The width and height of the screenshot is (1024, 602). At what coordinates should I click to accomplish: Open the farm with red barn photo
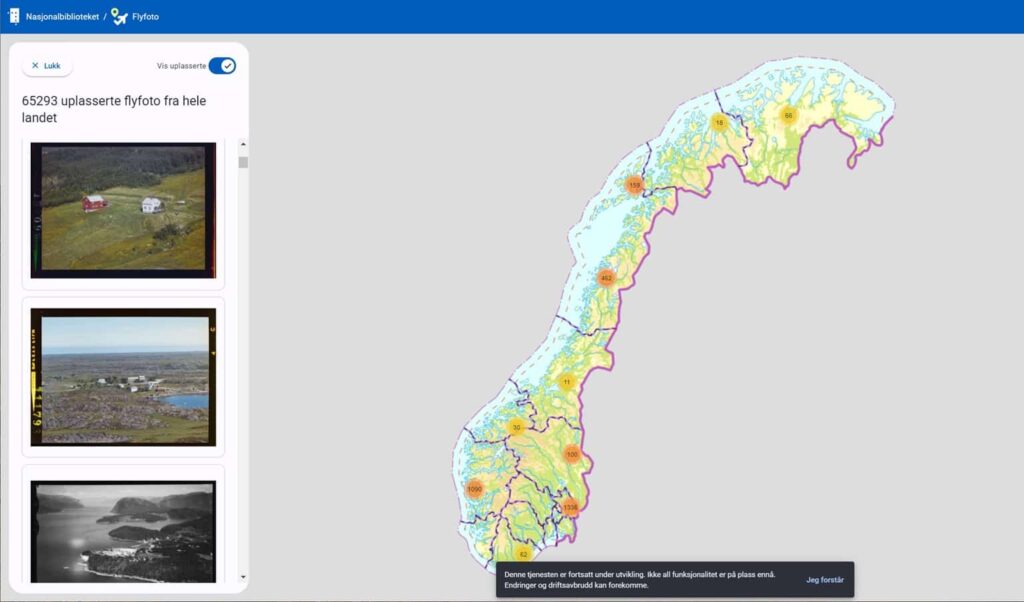click(123, 210)
